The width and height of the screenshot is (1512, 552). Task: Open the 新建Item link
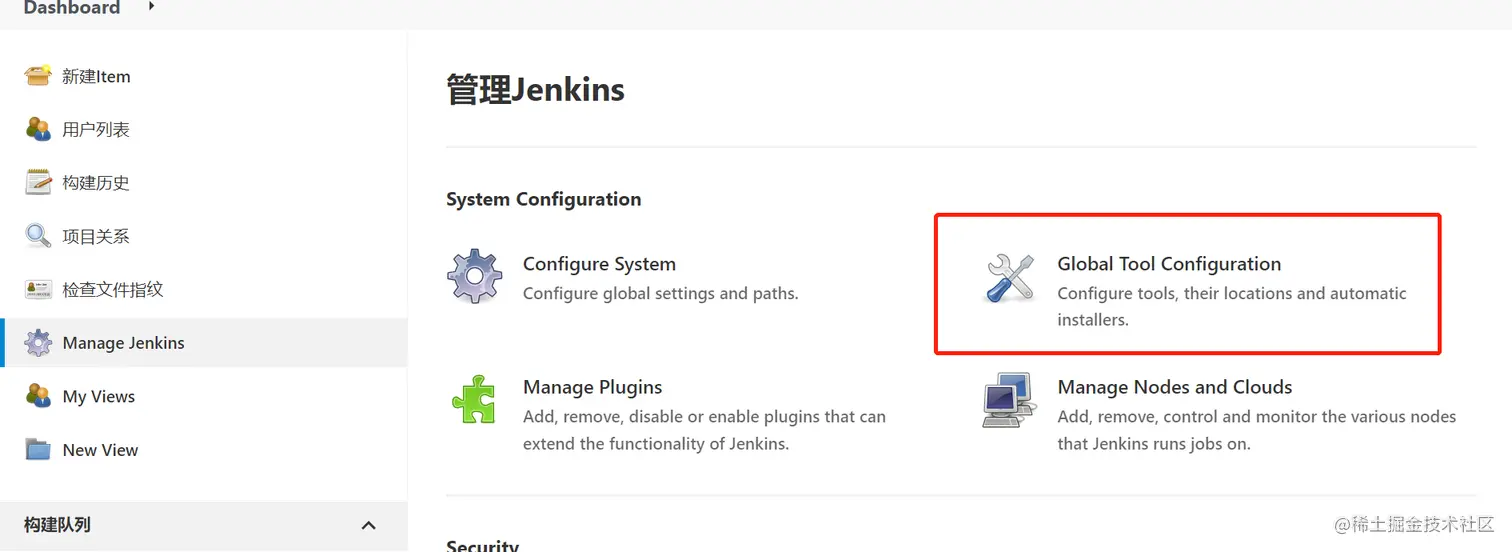tap(96, 76)
